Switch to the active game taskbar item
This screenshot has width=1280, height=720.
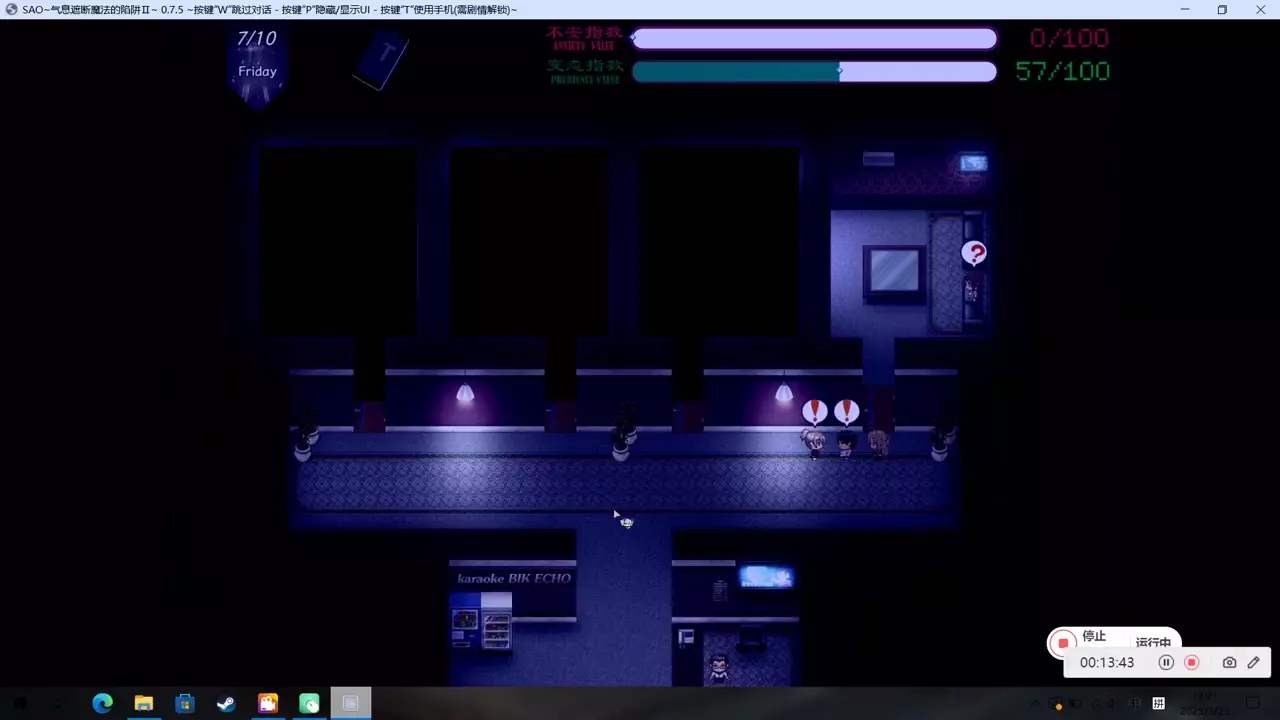click(x=350, y=703)
